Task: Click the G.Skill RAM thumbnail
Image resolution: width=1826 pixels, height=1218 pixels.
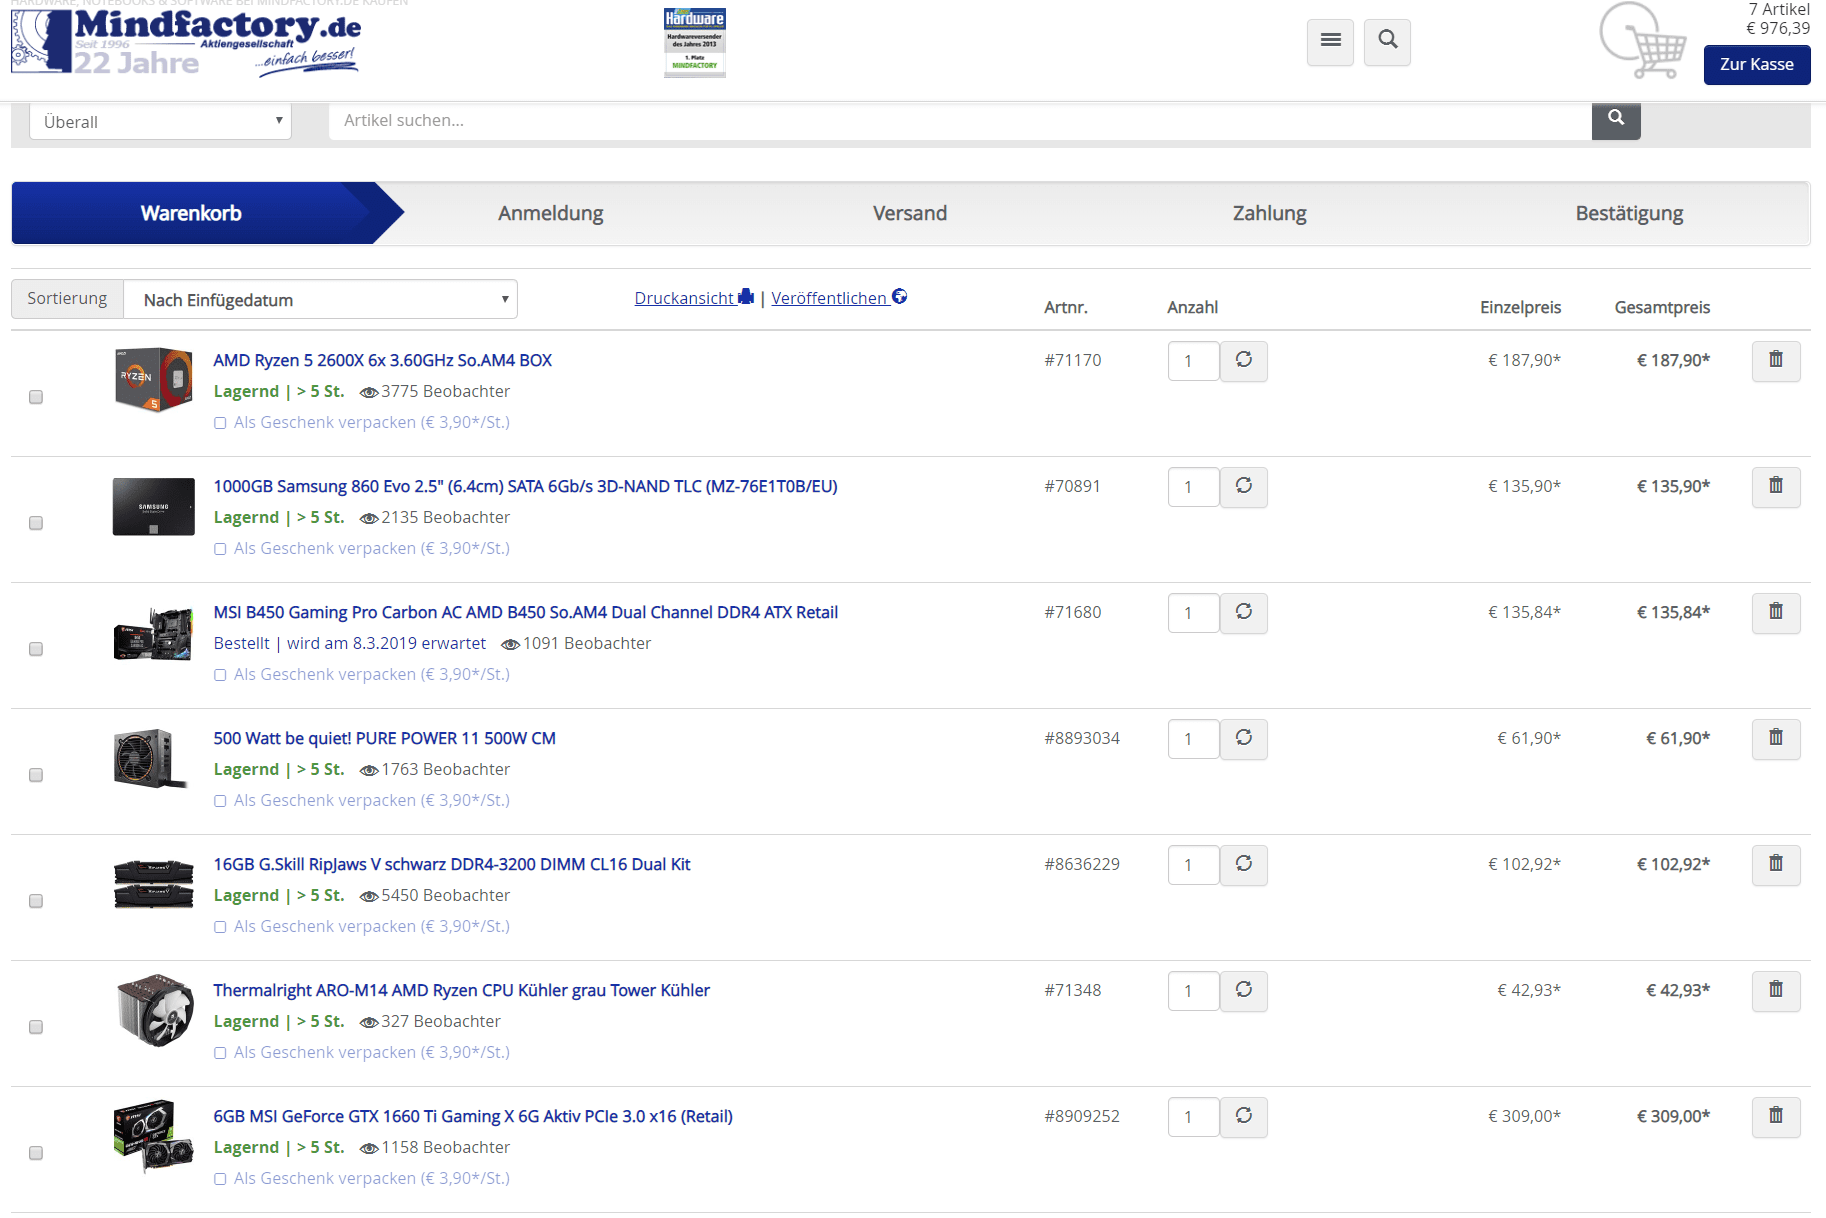Action: click(x=153, y=884)
